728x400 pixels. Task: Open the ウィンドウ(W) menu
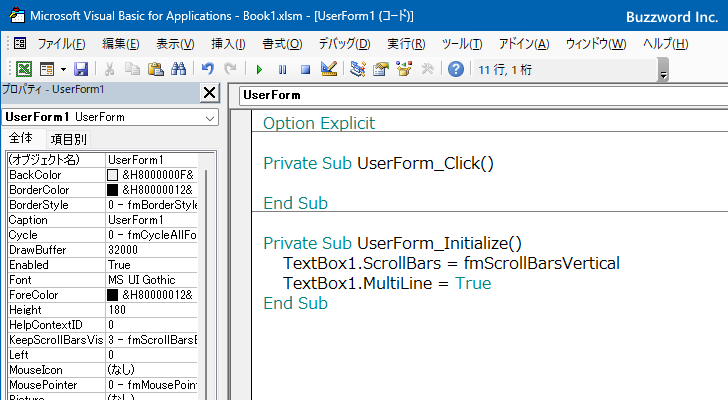[x=596, y=44]
